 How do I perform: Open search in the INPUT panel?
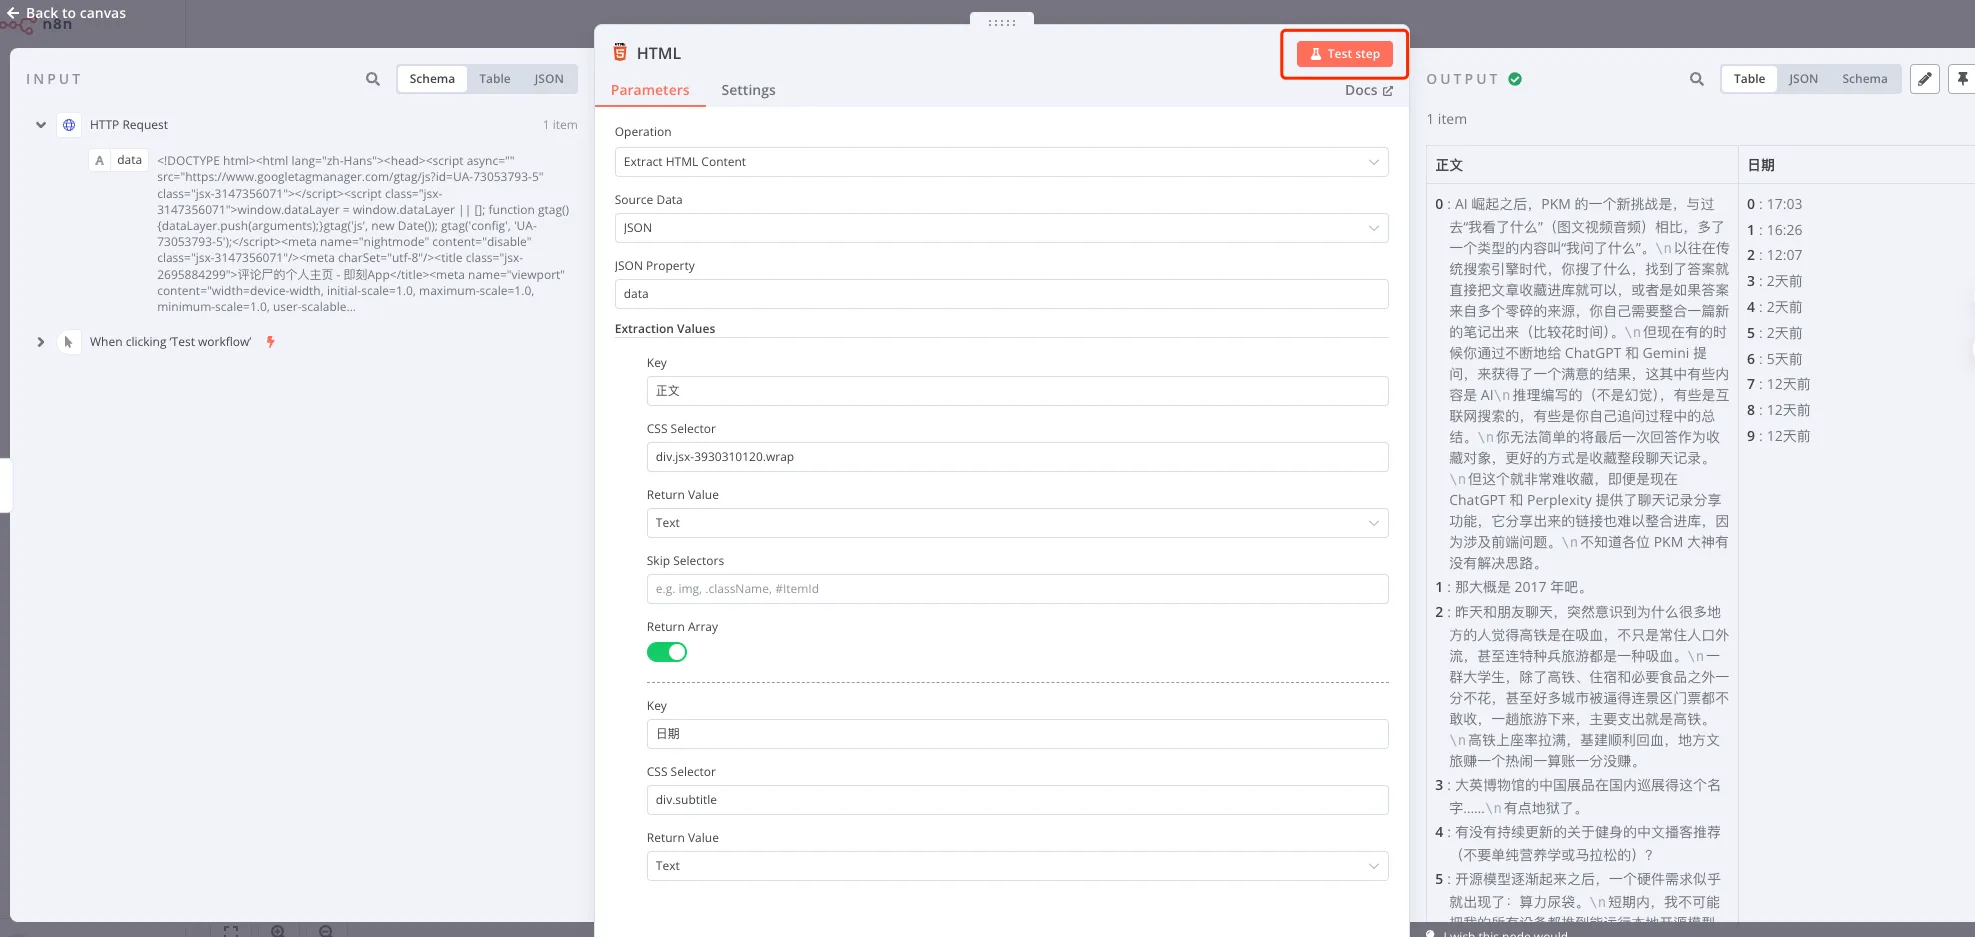tap(373, 79)
